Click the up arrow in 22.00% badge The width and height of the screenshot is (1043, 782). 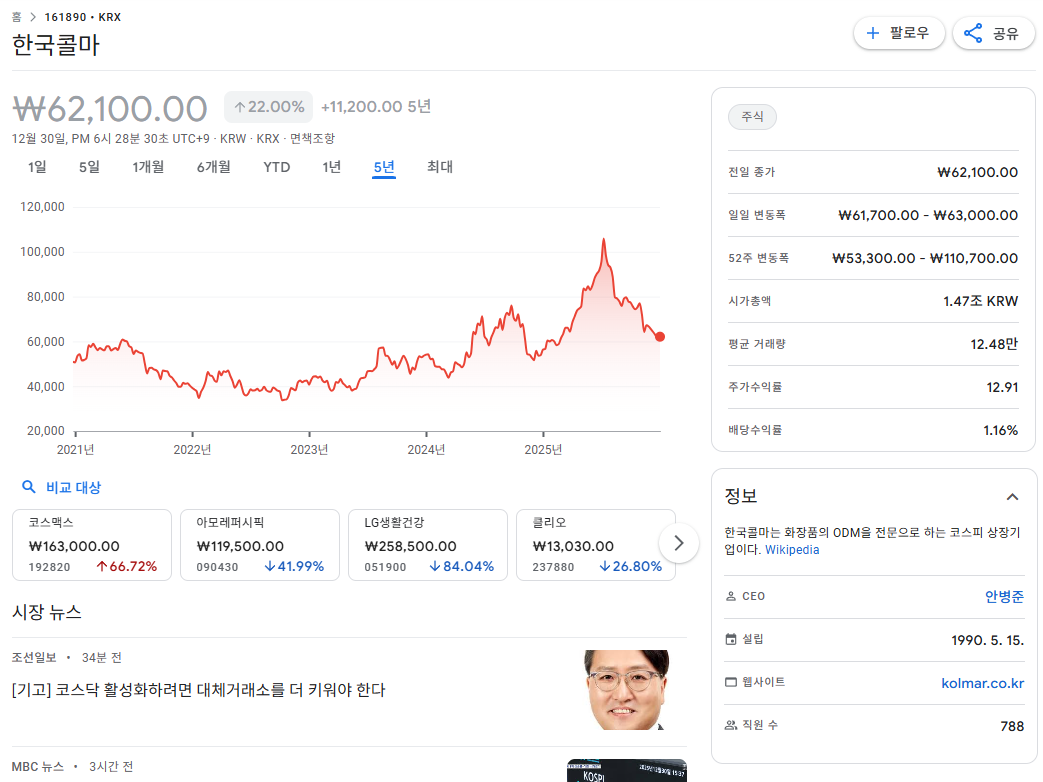239,107
